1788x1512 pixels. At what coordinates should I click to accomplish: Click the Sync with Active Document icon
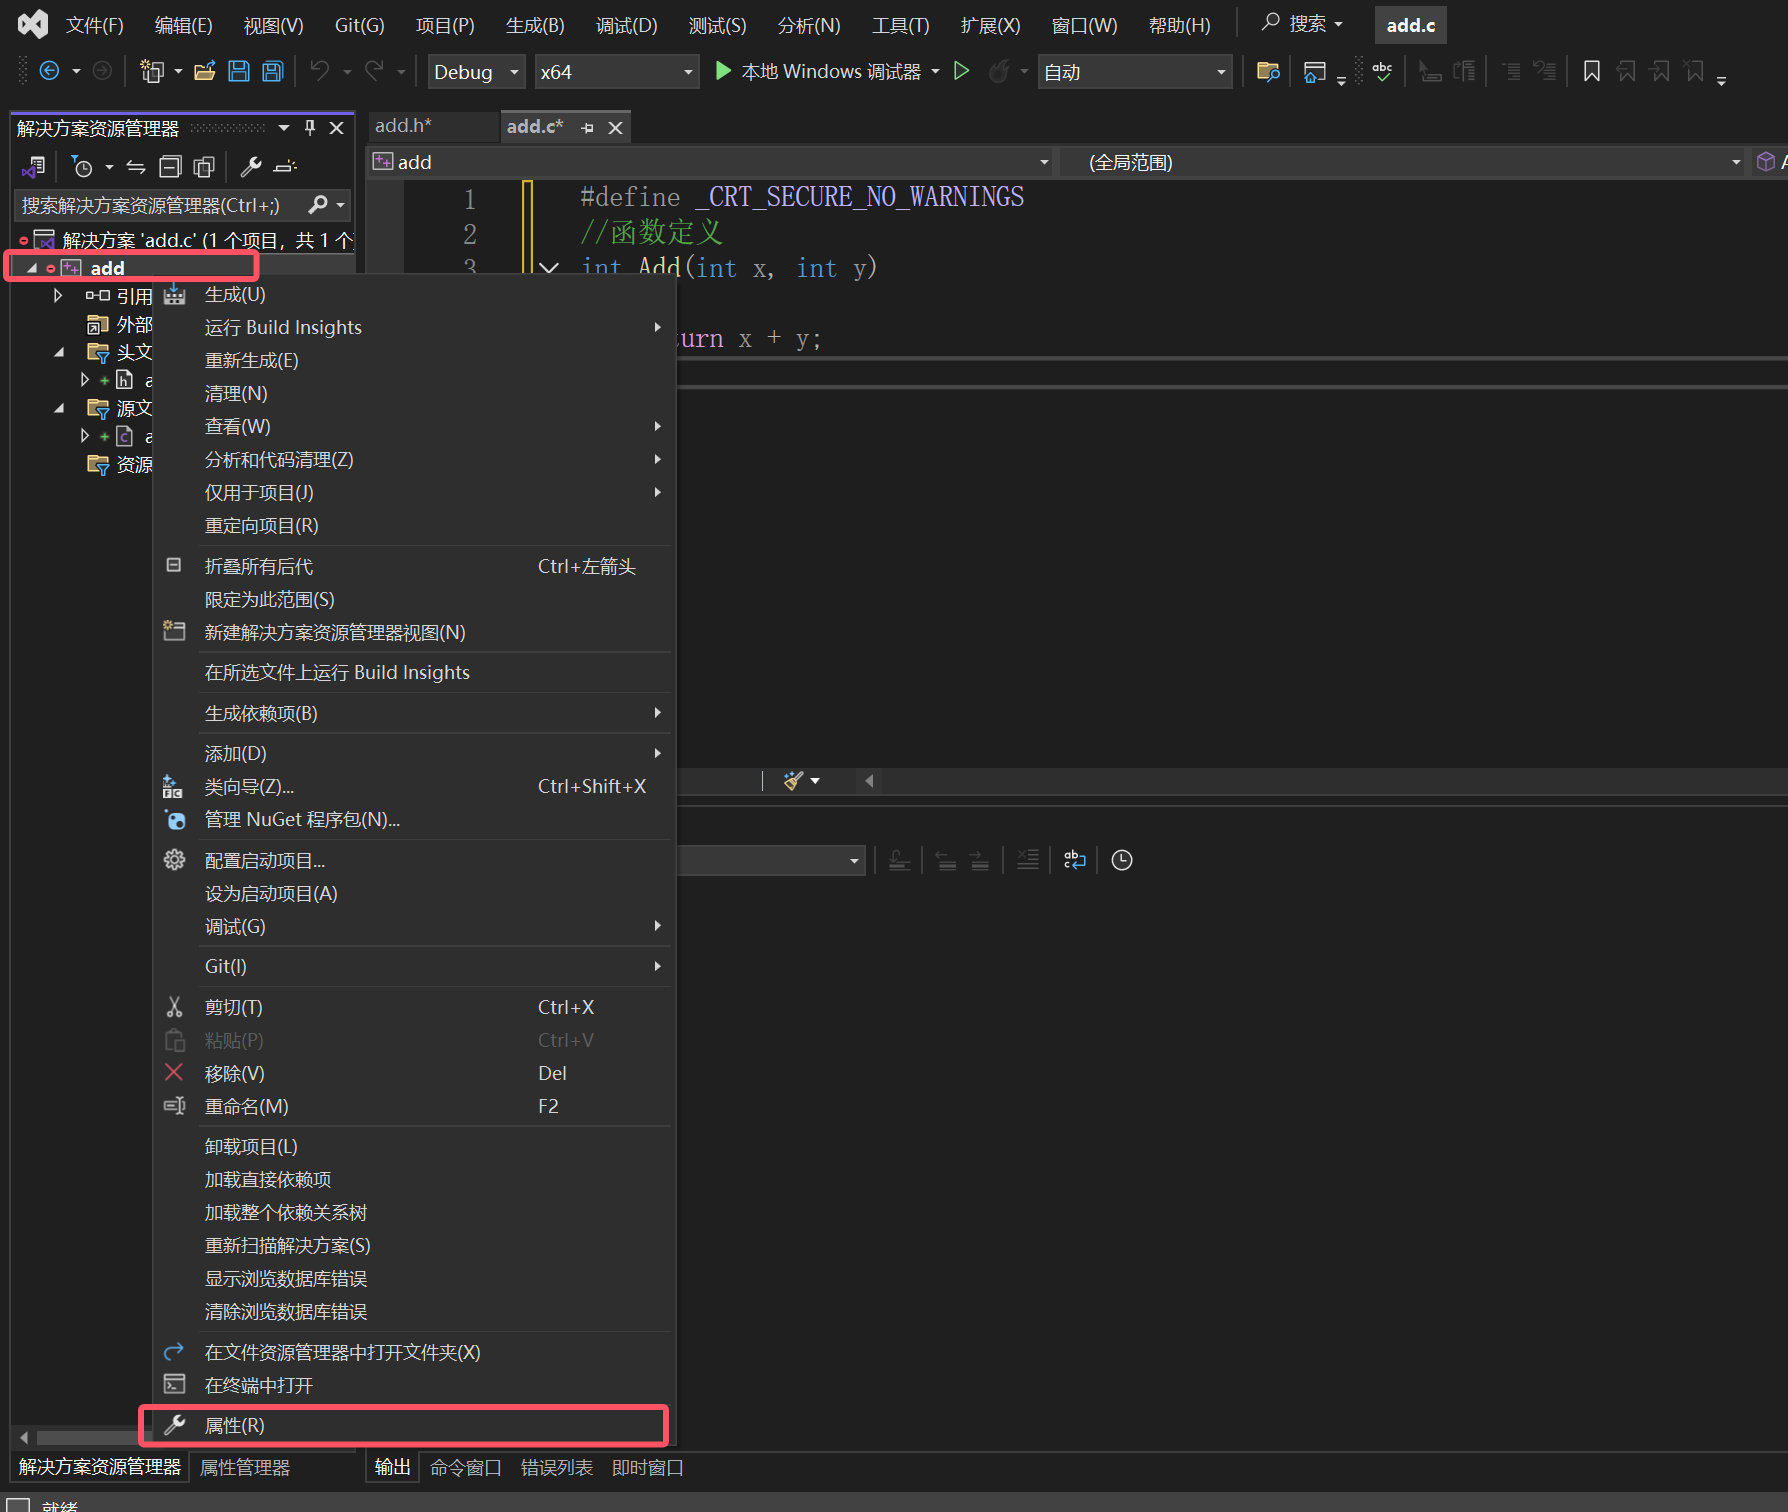(x=136, y=167)
